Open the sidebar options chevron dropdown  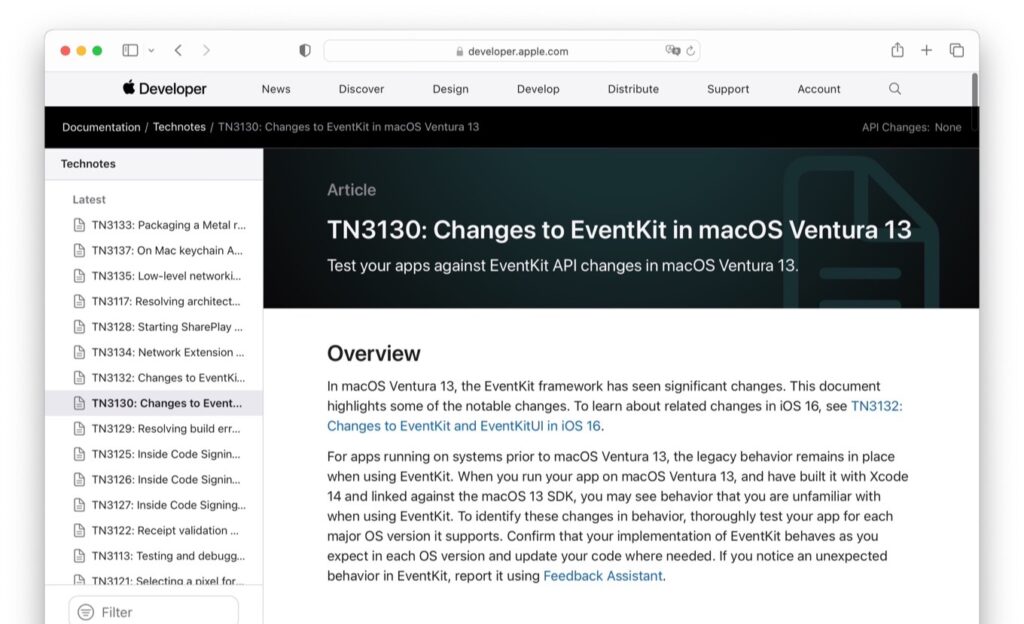152,49
